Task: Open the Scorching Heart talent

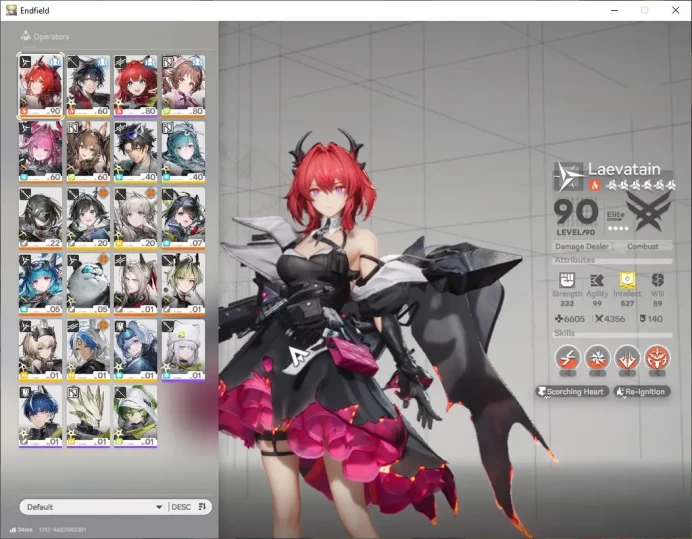Action: pos(572,392)
